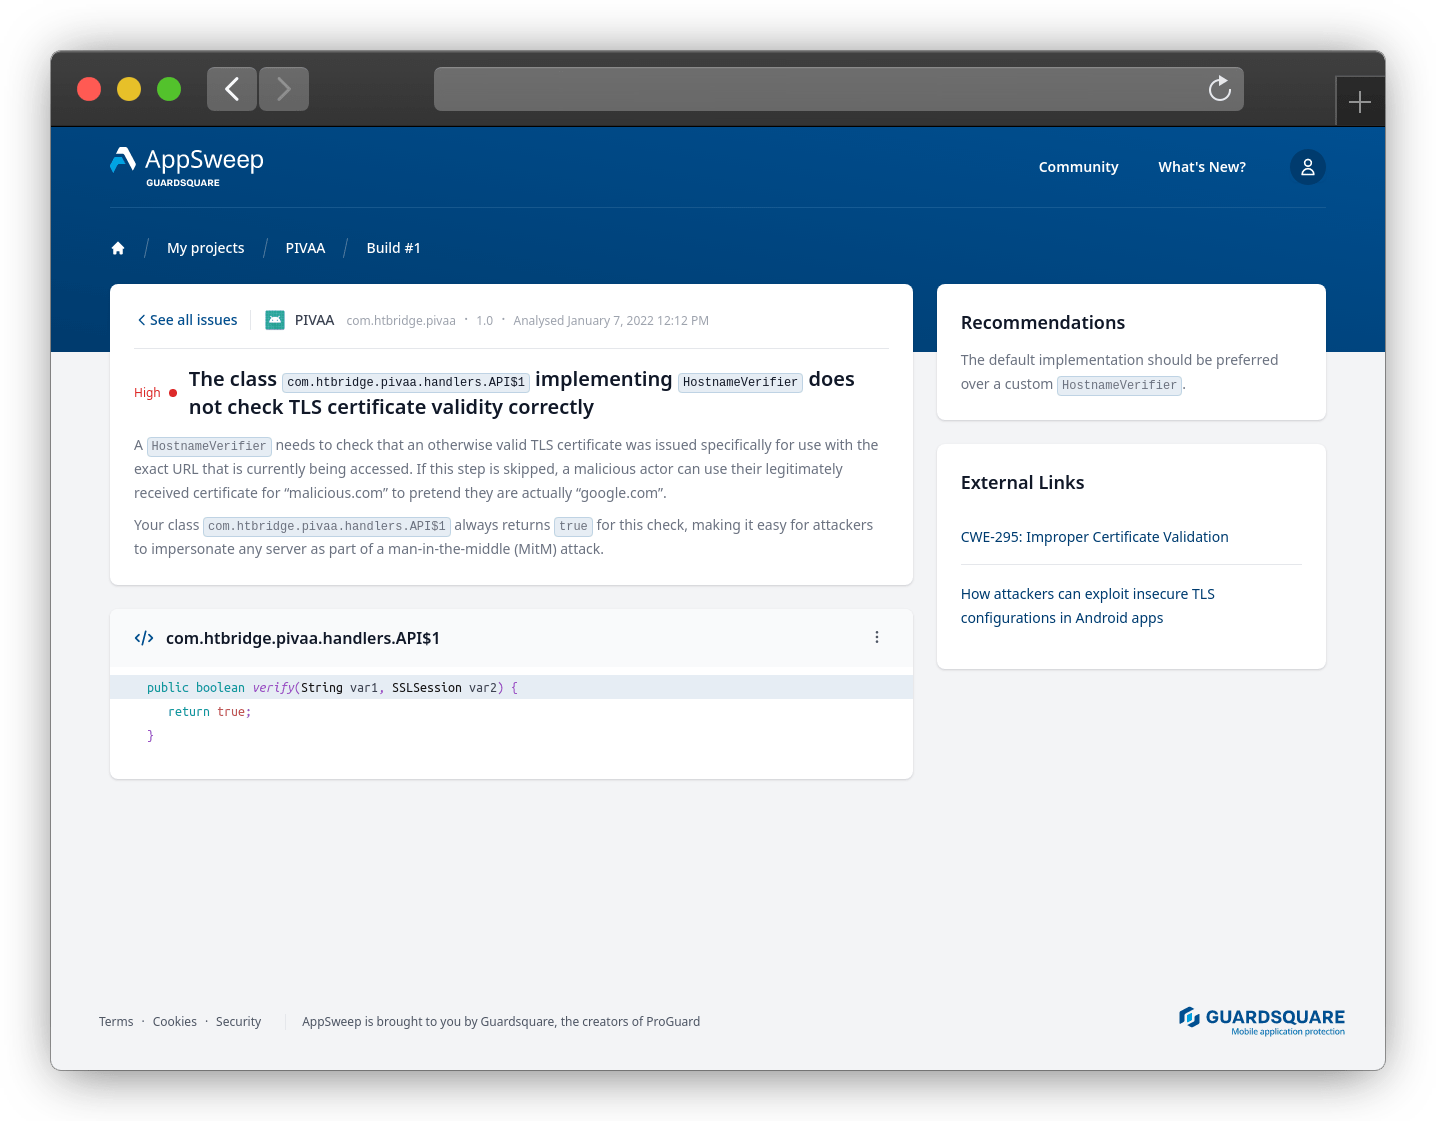Open the Security footer link
The width and height of the screenshot is (1436, 1121).
(x=238, y=1021)
